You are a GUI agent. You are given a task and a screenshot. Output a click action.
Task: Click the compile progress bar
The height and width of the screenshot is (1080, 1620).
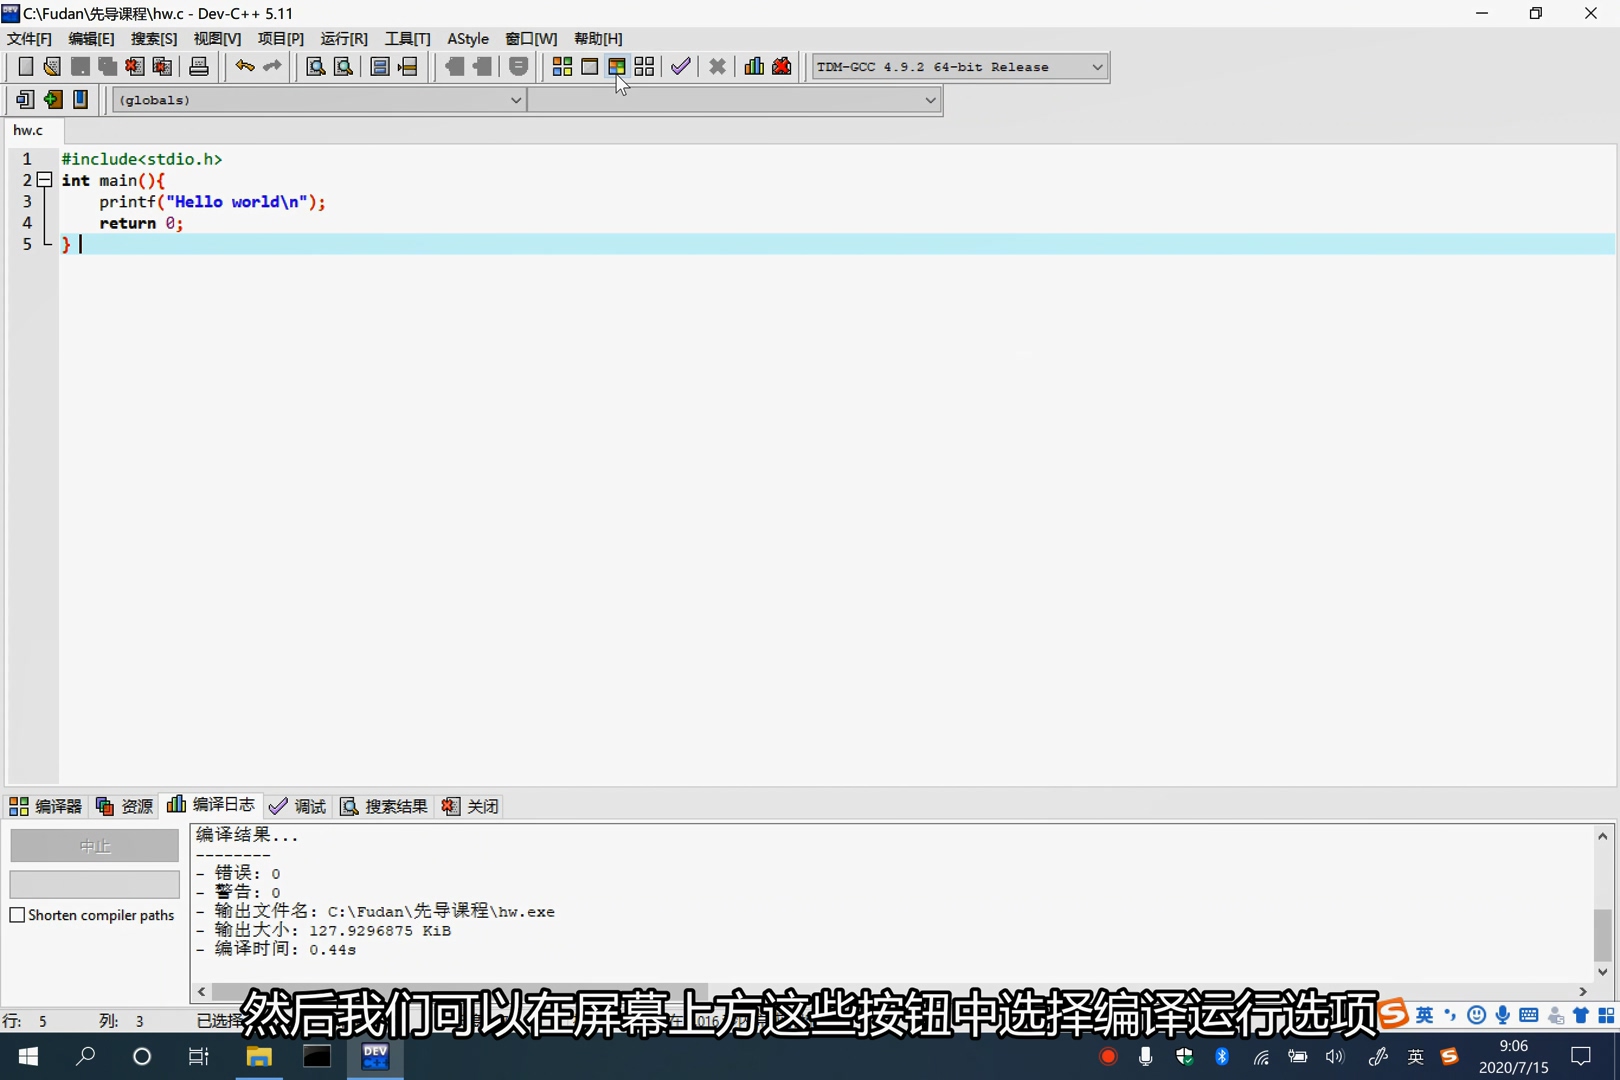(x=95, y=884)
